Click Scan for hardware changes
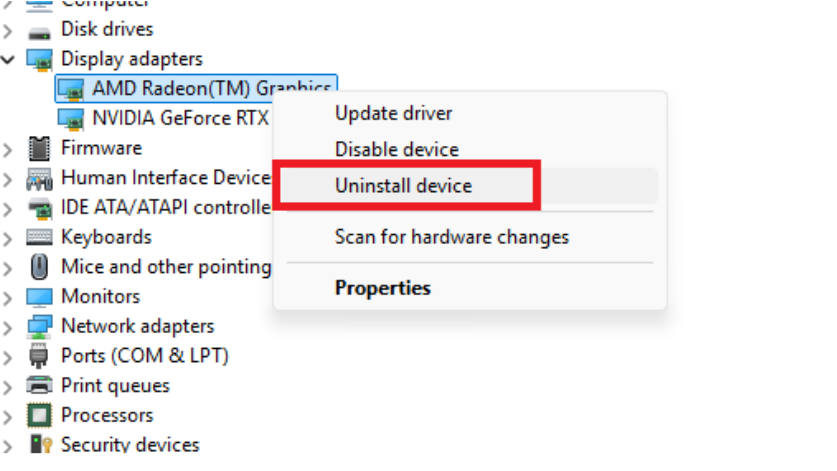The image size is (837, 471). click(451, 237)
